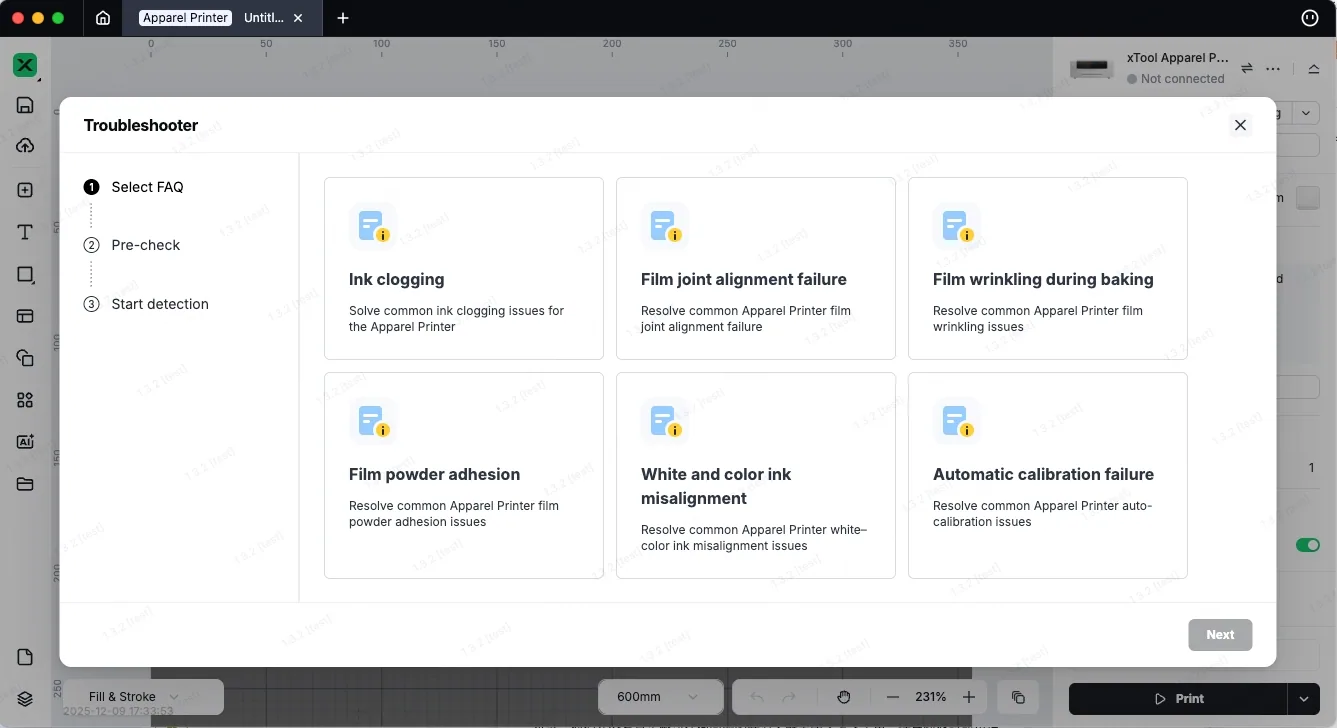Click the Print button

tap(1178, 699)
